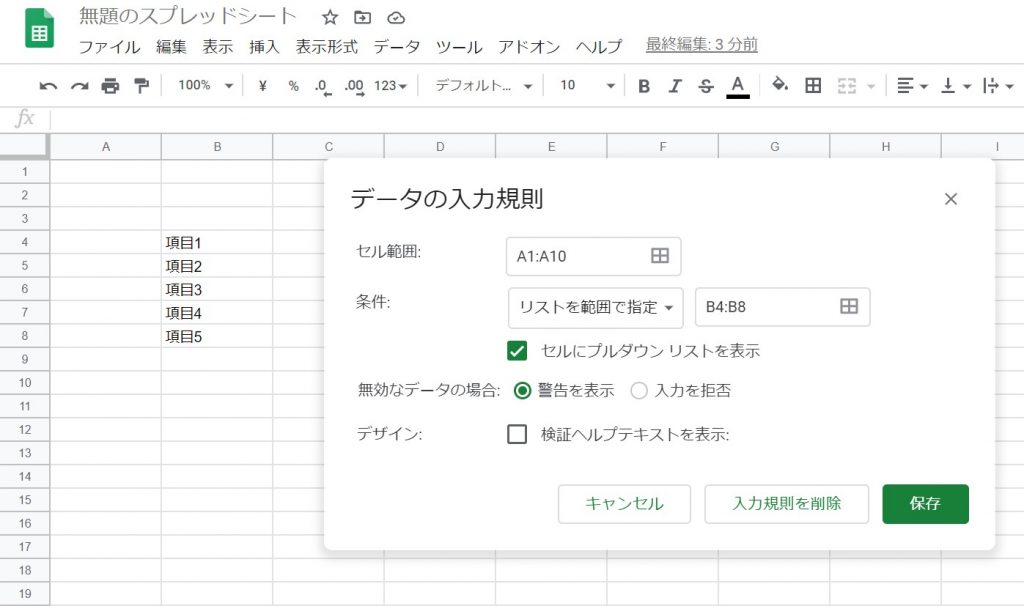Close the データの入力規則 dialog
This screenshot has height=606, width=1024.
(951, 199)
